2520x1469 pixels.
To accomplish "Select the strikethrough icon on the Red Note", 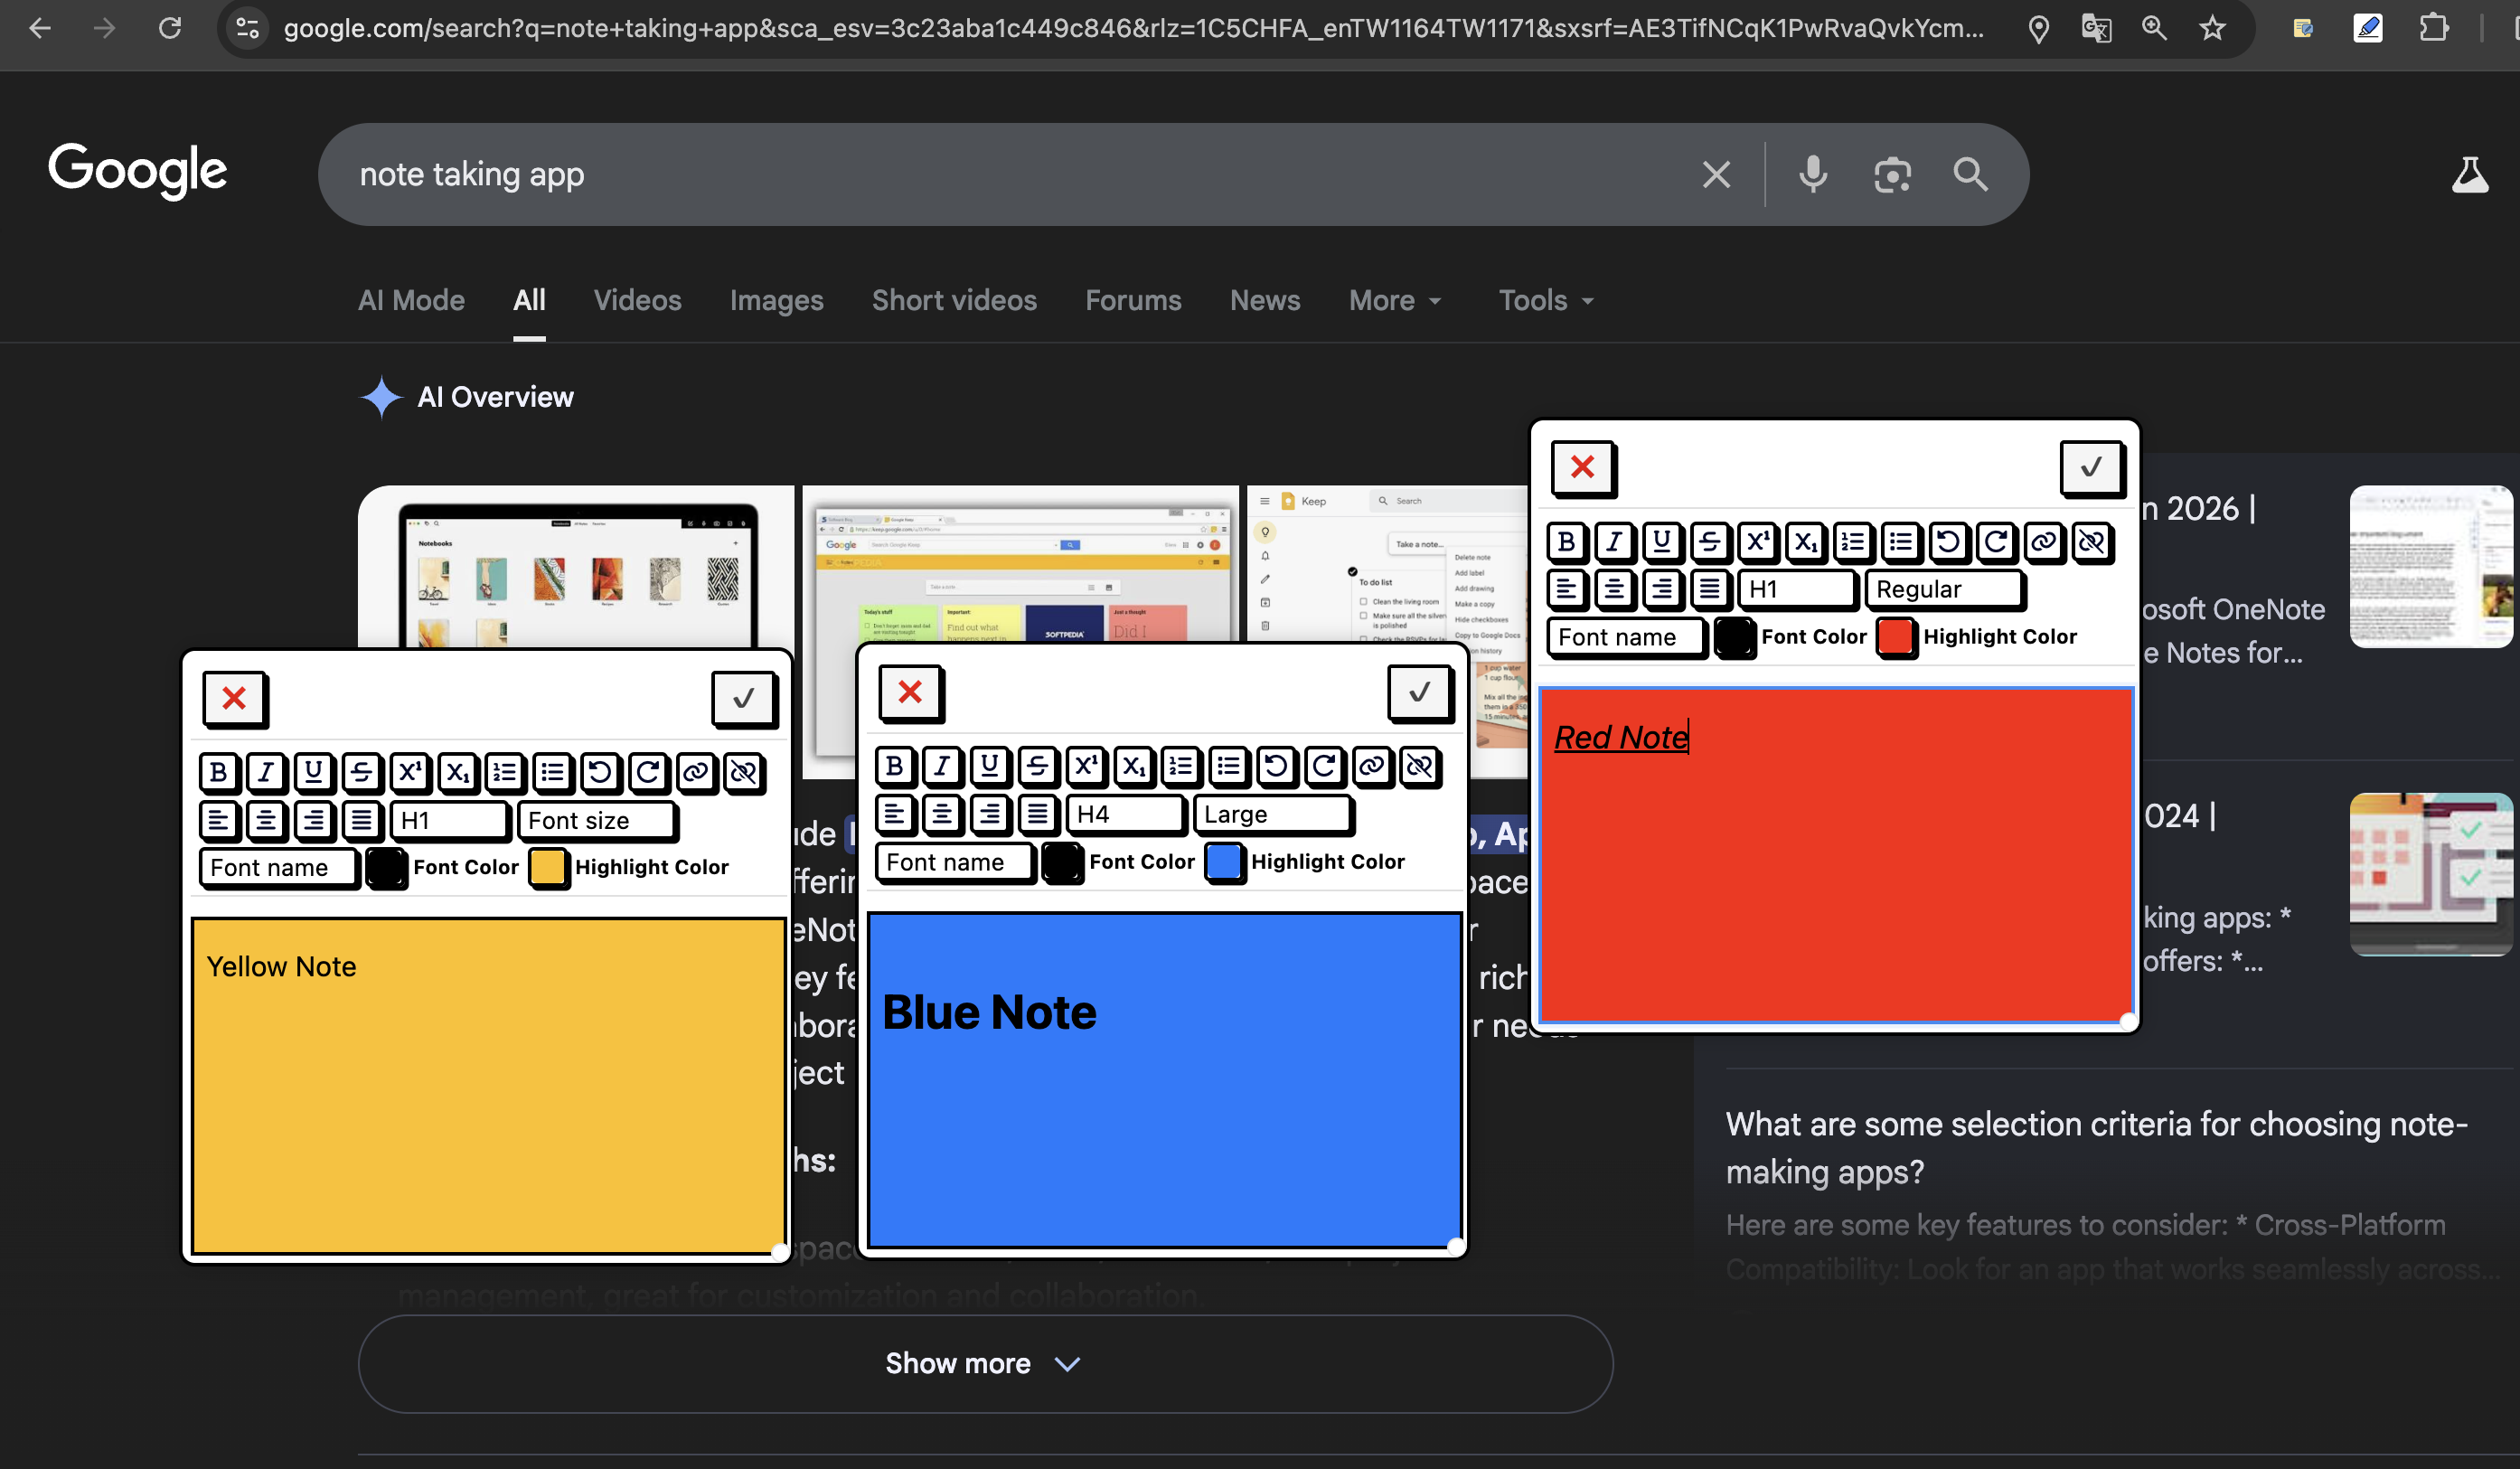I will [x=1710, y=543].
